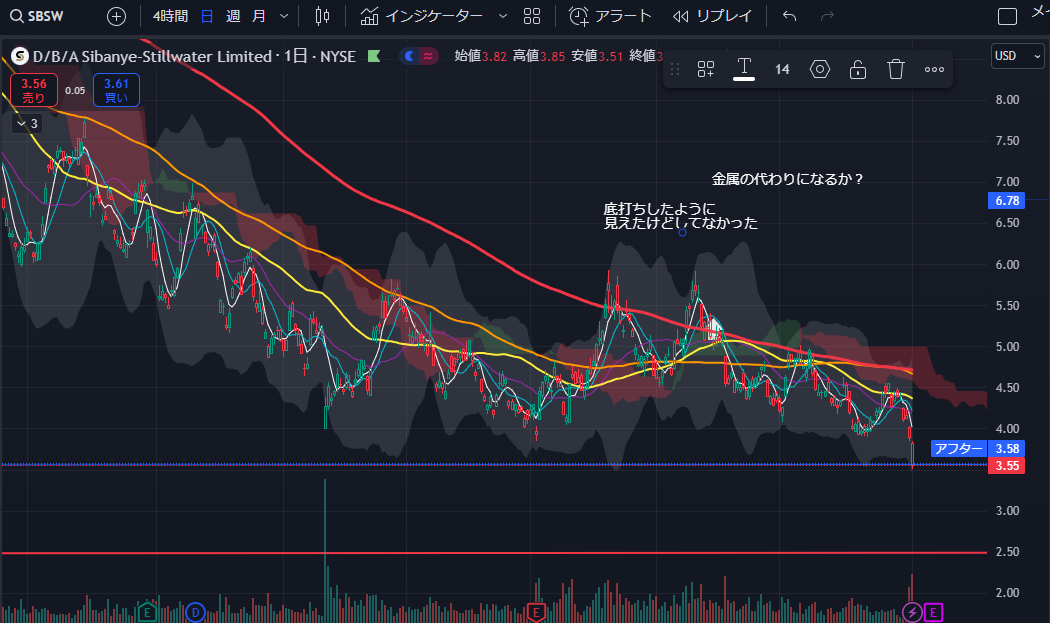The height and width of the screenshot is (623, 1050).
Task: Collapse the indicator legend showing 3
Action: (x=27, y=124)
